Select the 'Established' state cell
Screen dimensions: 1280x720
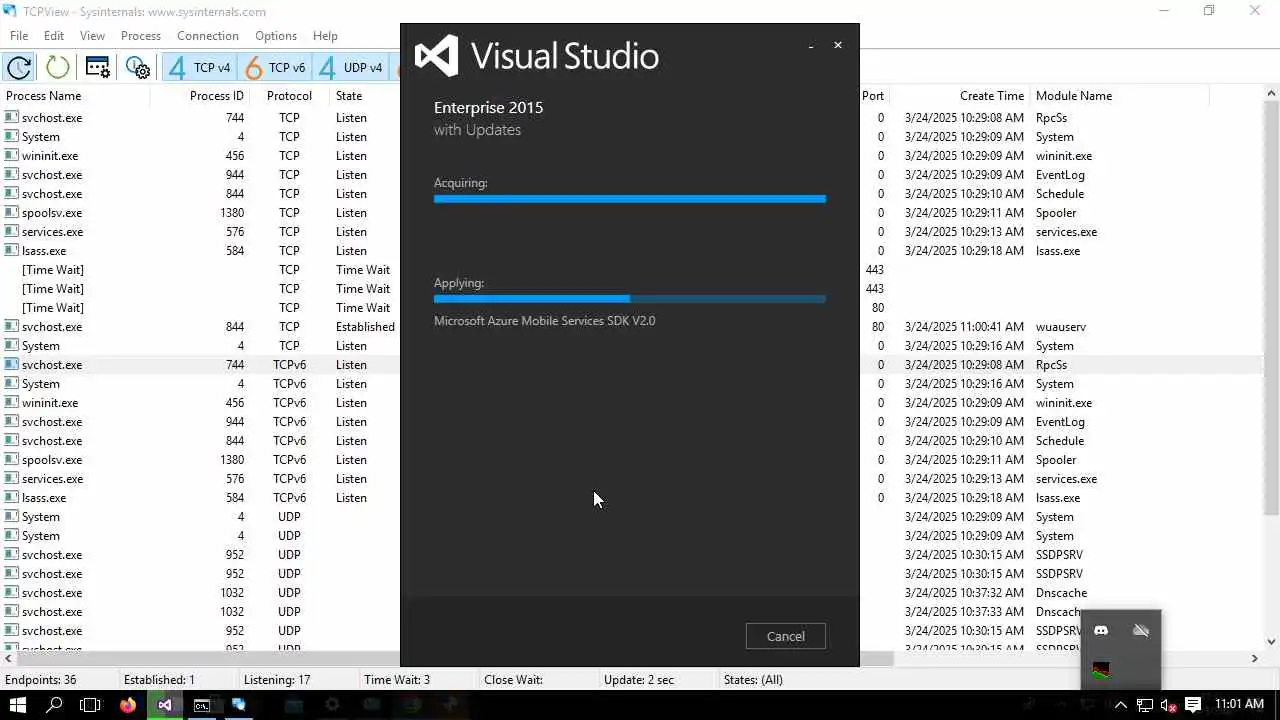[365, 327]
